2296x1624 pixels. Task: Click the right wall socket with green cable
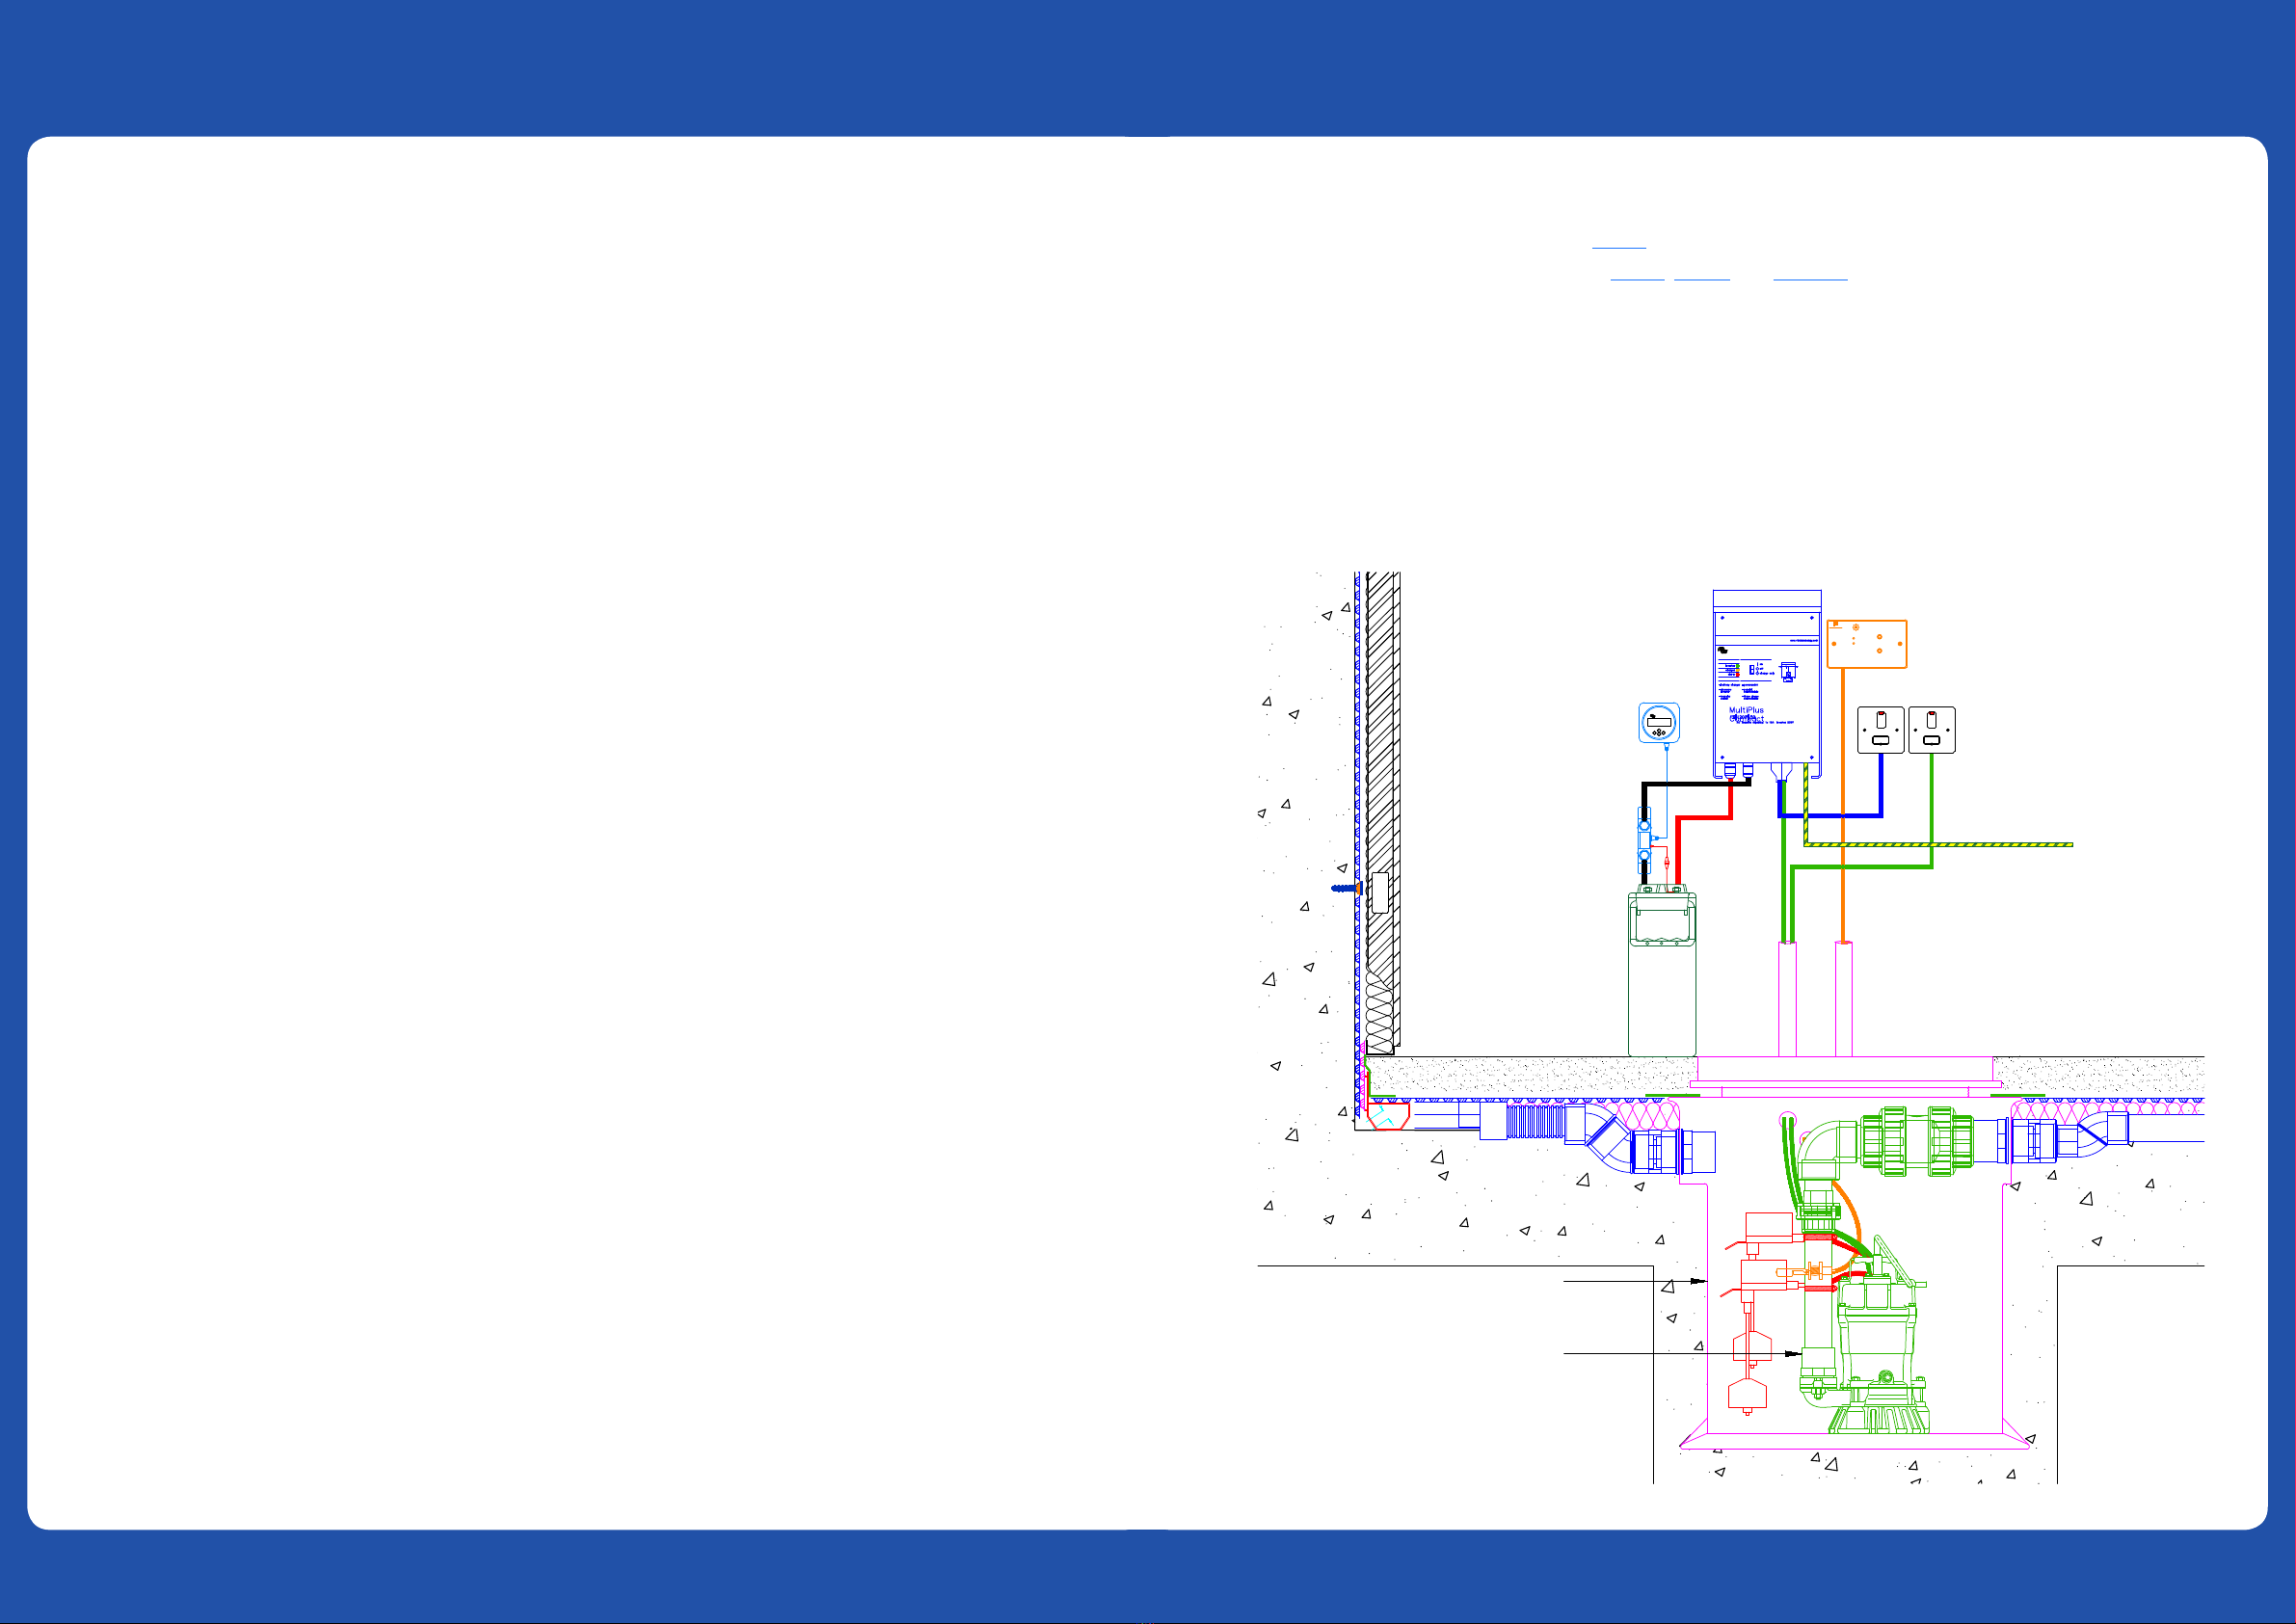[x=1932, y=730]
